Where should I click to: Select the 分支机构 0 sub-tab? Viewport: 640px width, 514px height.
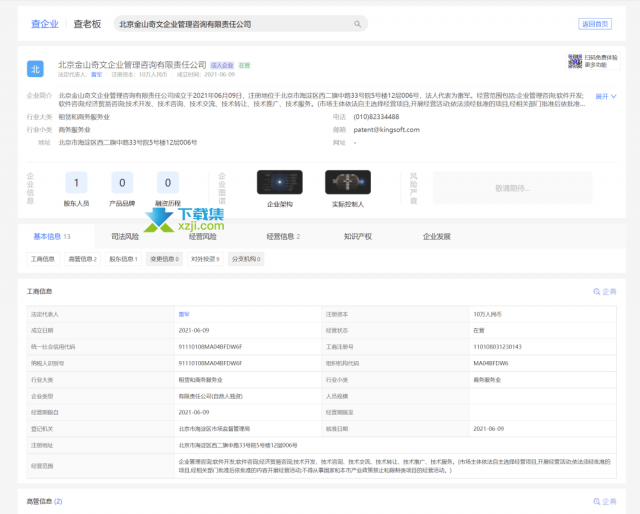246,259
